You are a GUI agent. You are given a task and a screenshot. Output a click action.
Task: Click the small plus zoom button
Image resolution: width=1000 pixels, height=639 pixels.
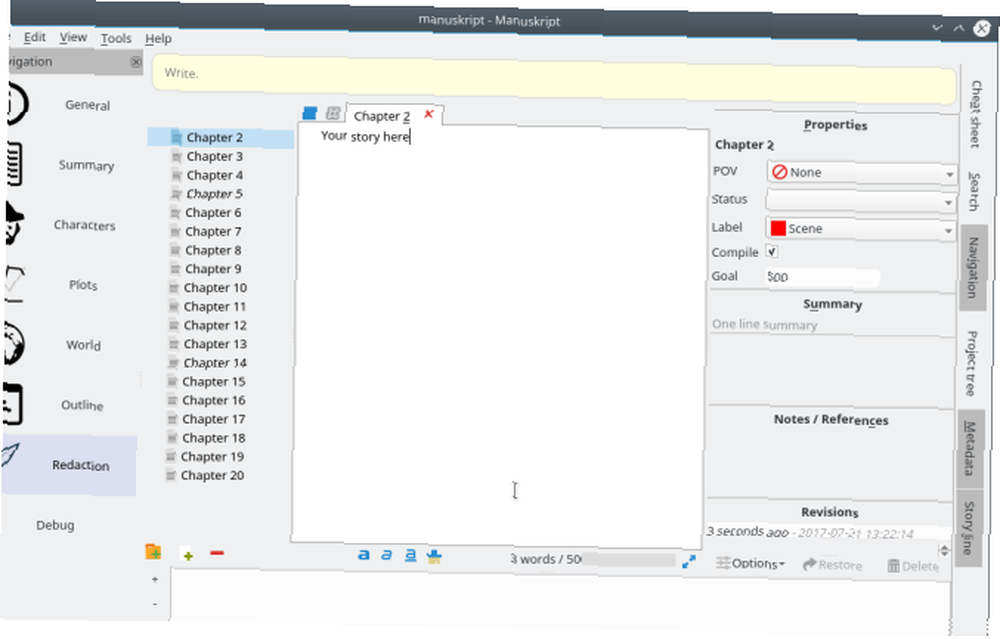pos(155,579)
